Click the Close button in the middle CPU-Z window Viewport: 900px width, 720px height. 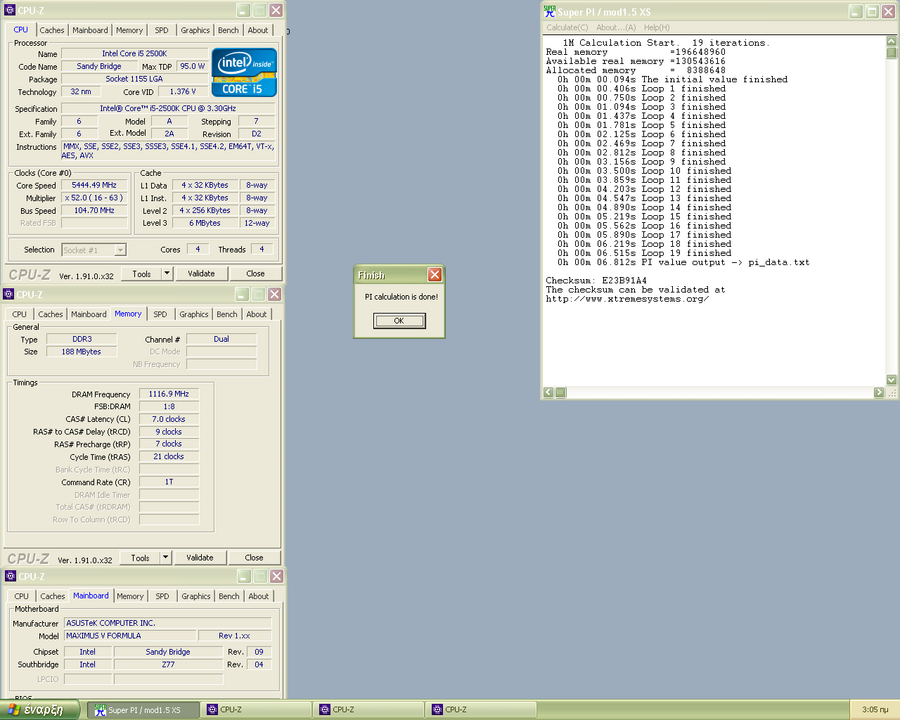tap(254, 558)
